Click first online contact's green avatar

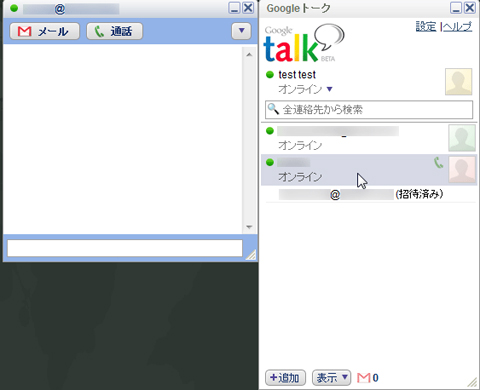point(462,138)
